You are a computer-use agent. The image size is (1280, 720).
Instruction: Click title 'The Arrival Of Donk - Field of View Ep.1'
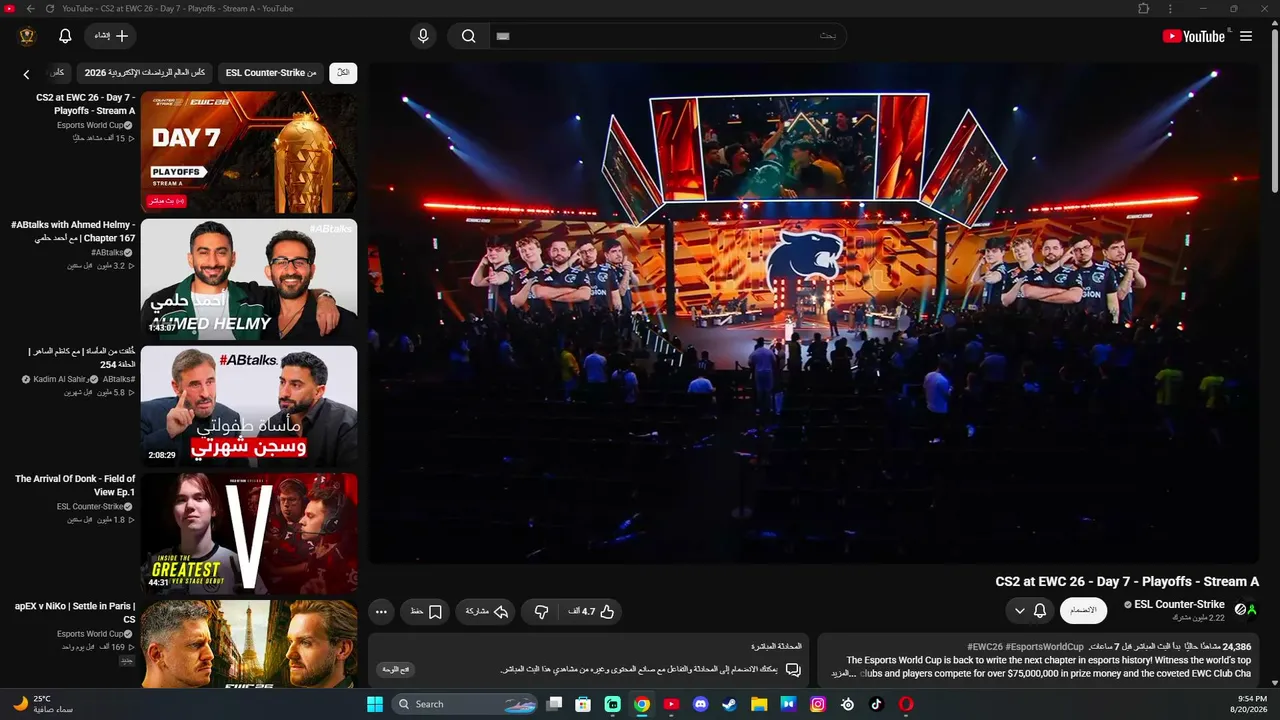75,486
